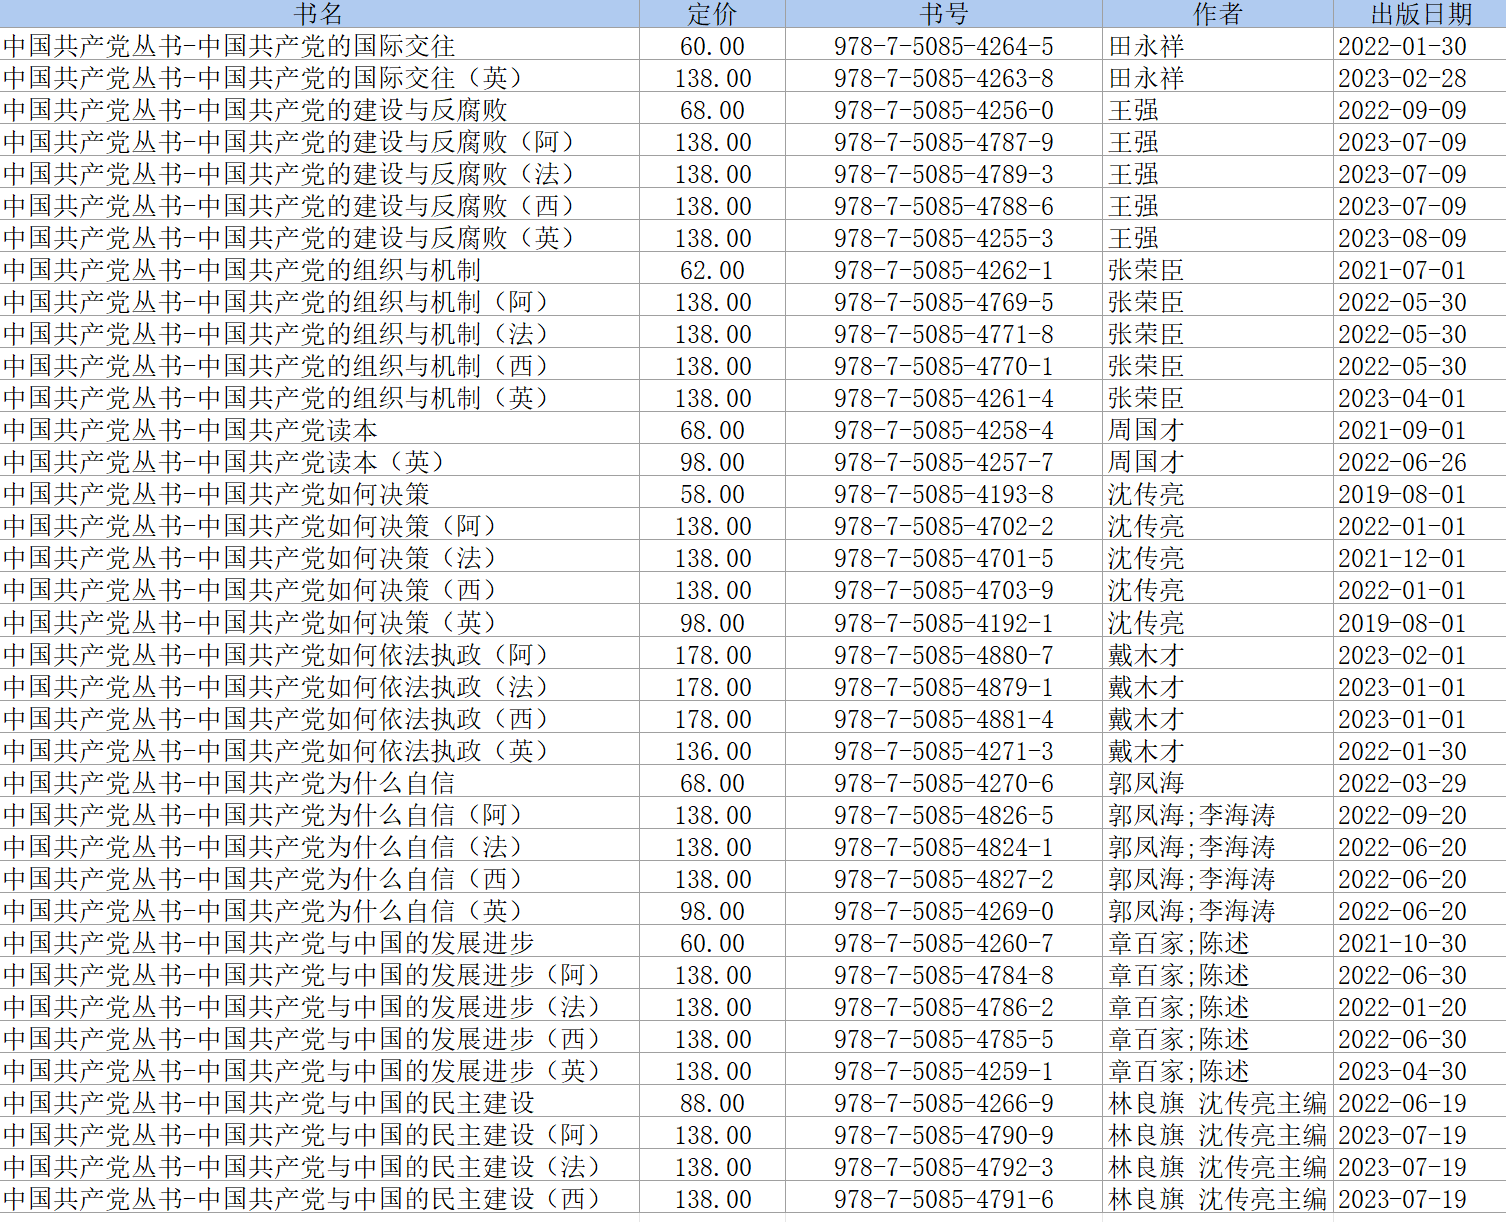This screenshot has height=1222, width=1506.
Task: Click title 中国共产党与中国的民主建设（西）
Action: click(303, 1199)
